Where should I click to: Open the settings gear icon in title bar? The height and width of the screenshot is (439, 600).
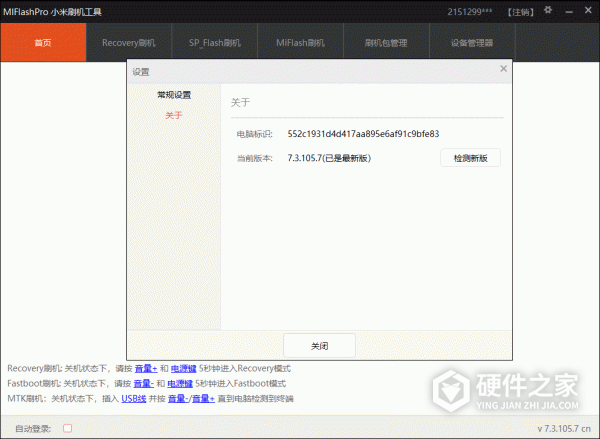(x=548, y=10)
